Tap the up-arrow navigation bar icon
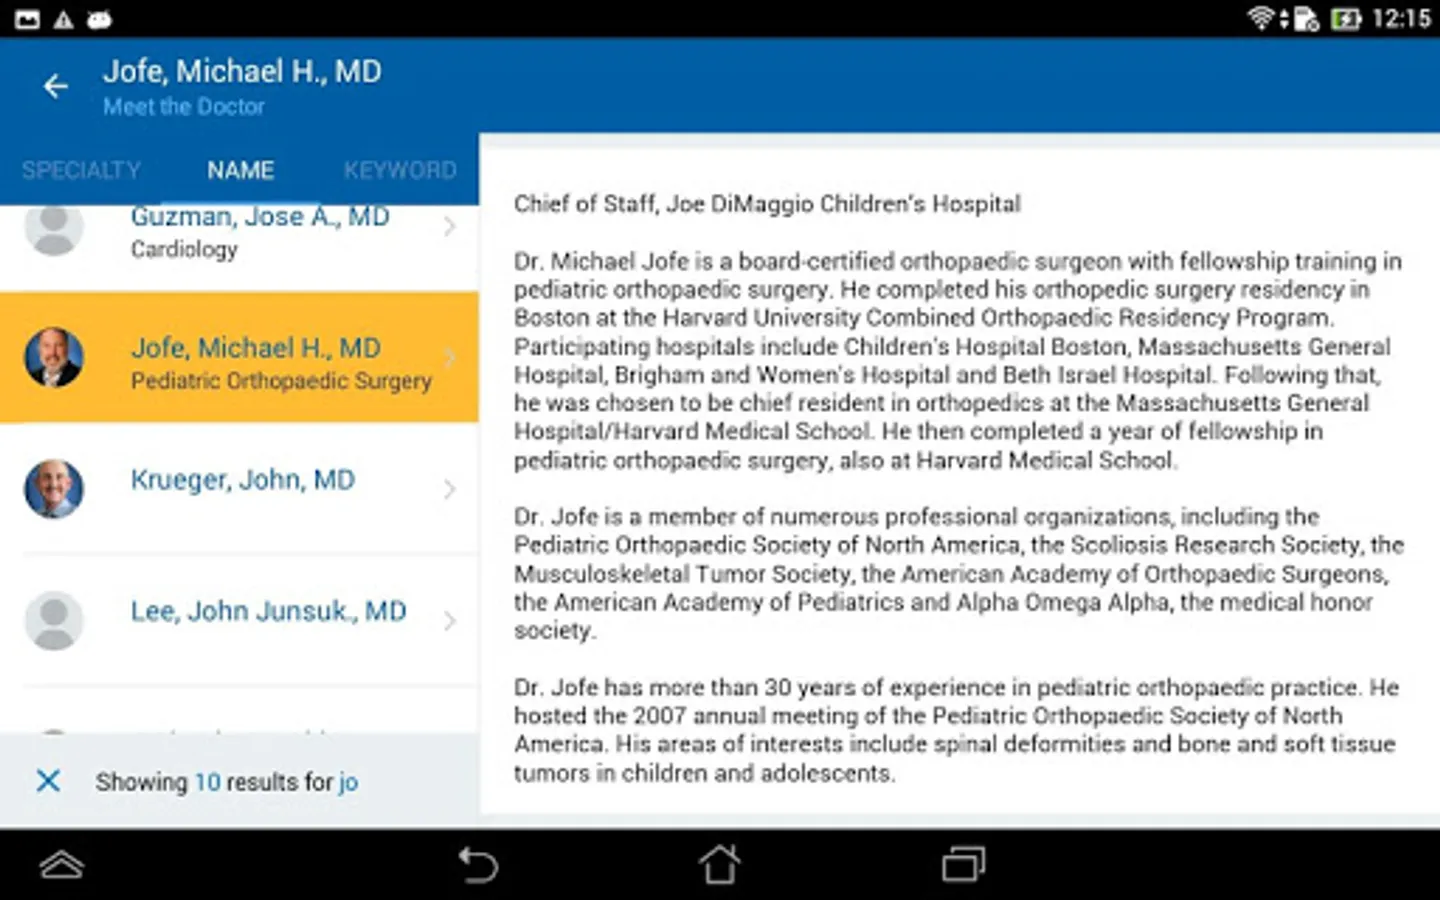 [61, 864]
